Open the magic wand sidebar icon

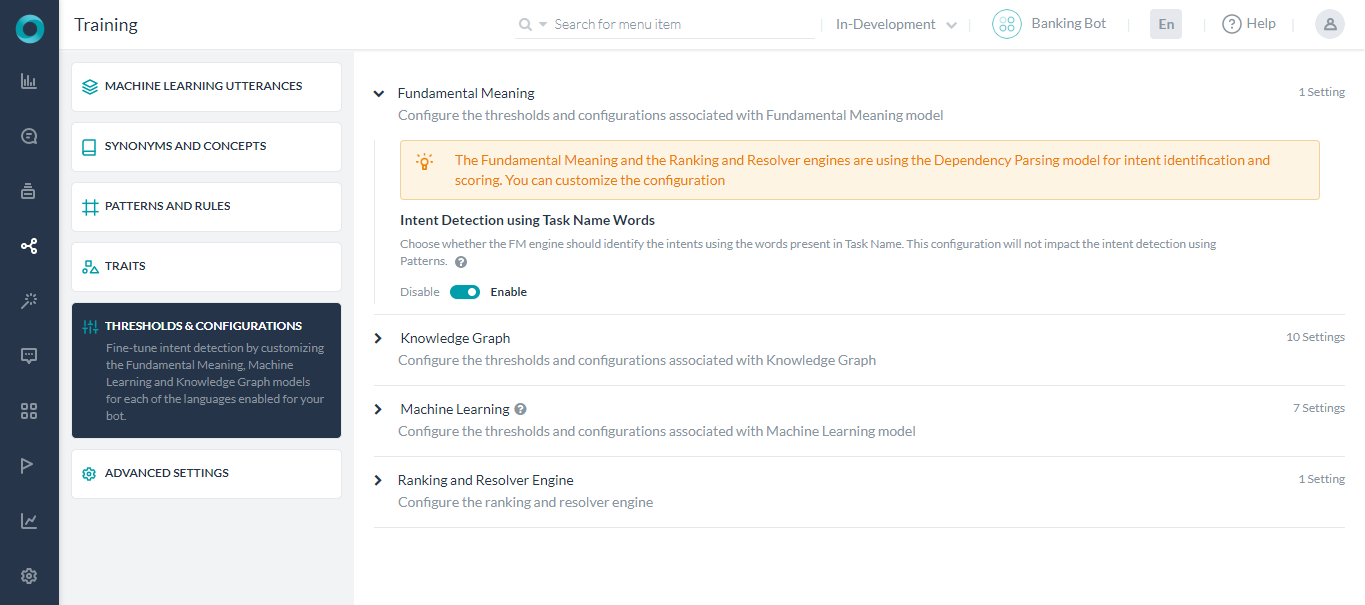(x=29, y=301)
